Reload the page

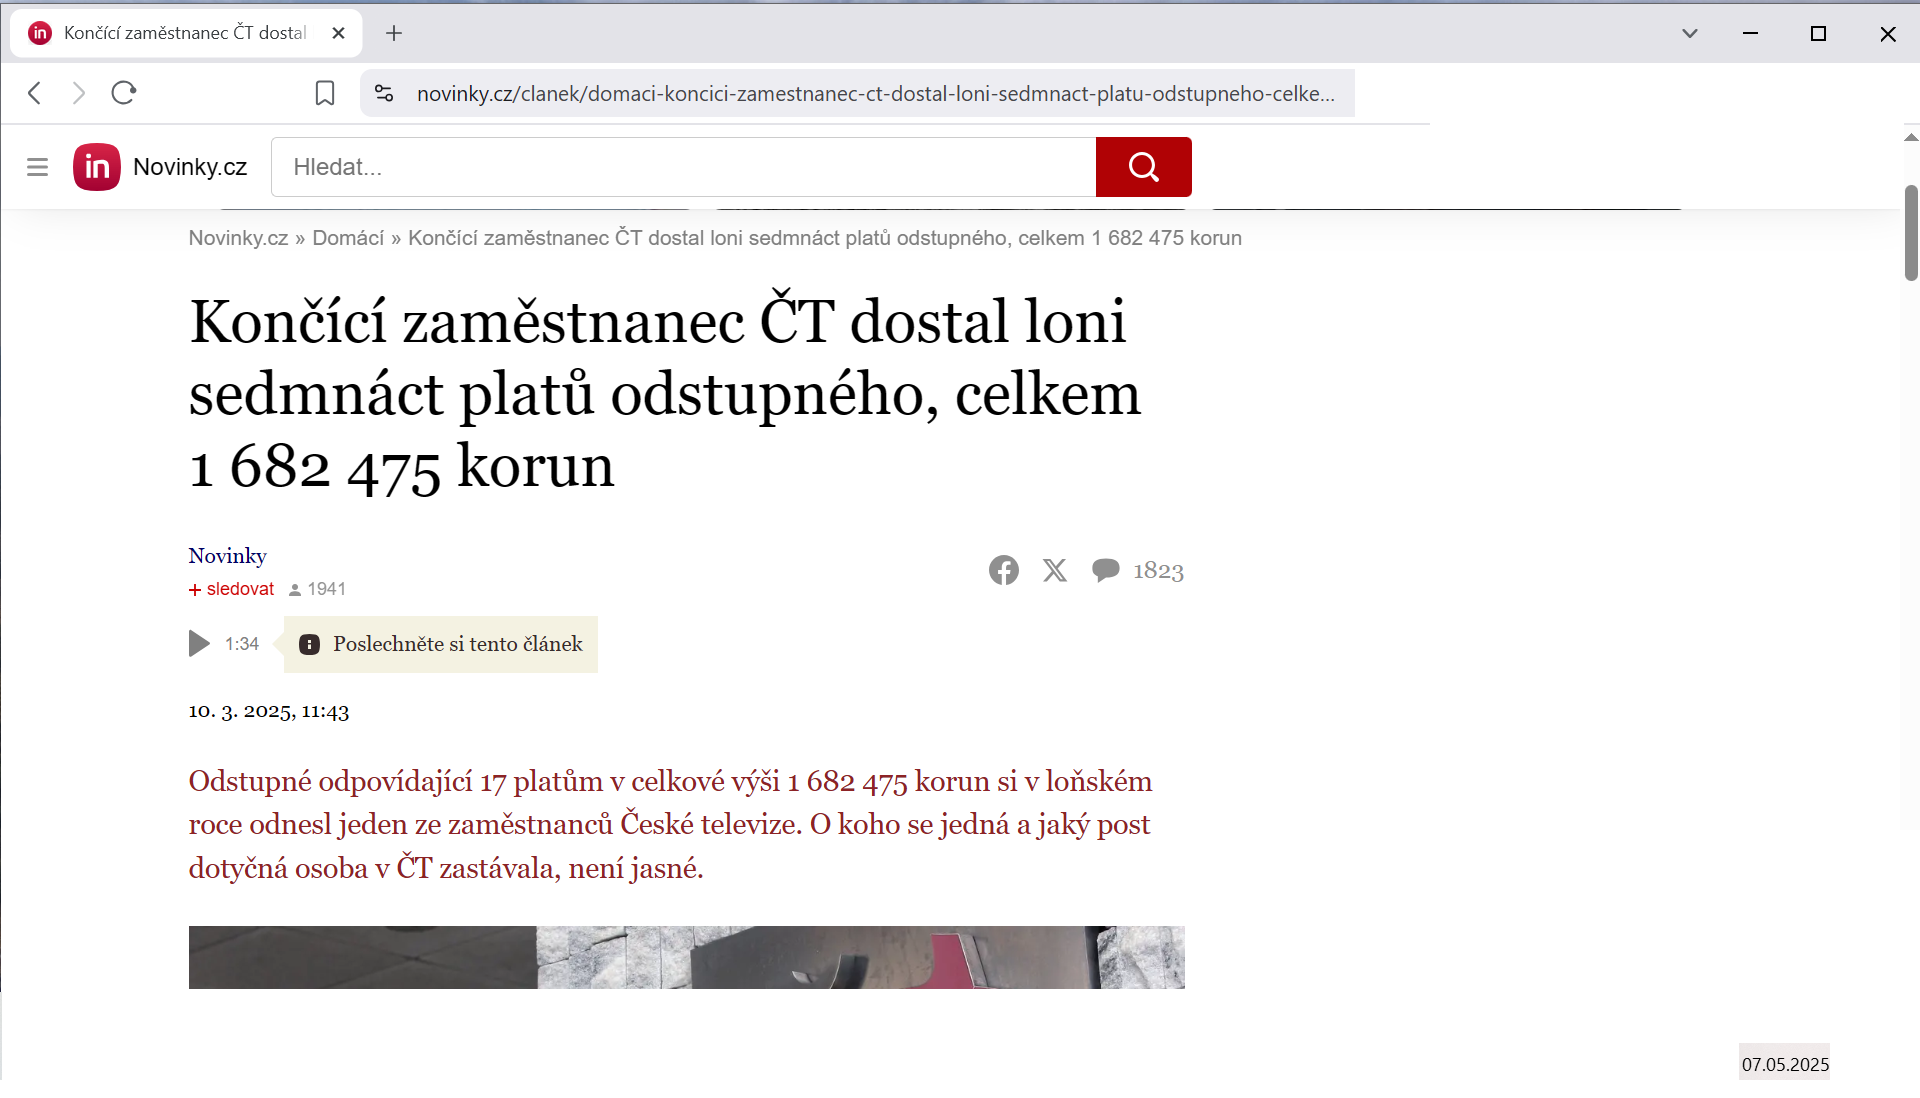(x=124, y=93)
